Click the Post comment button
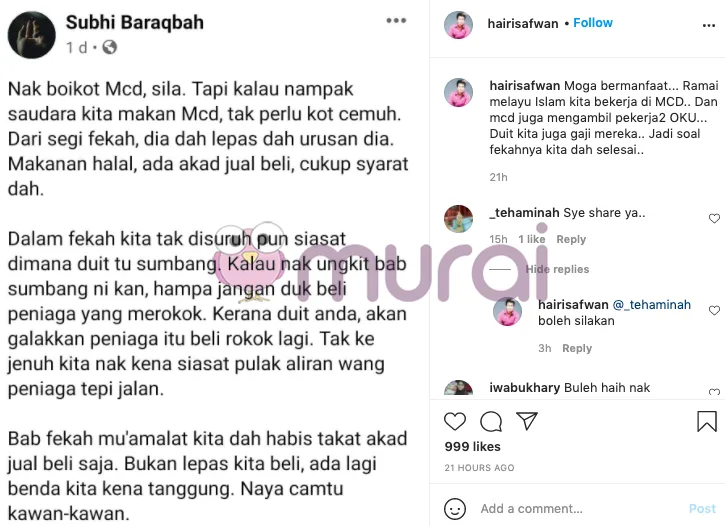725x526 pixels. point(702,509)
